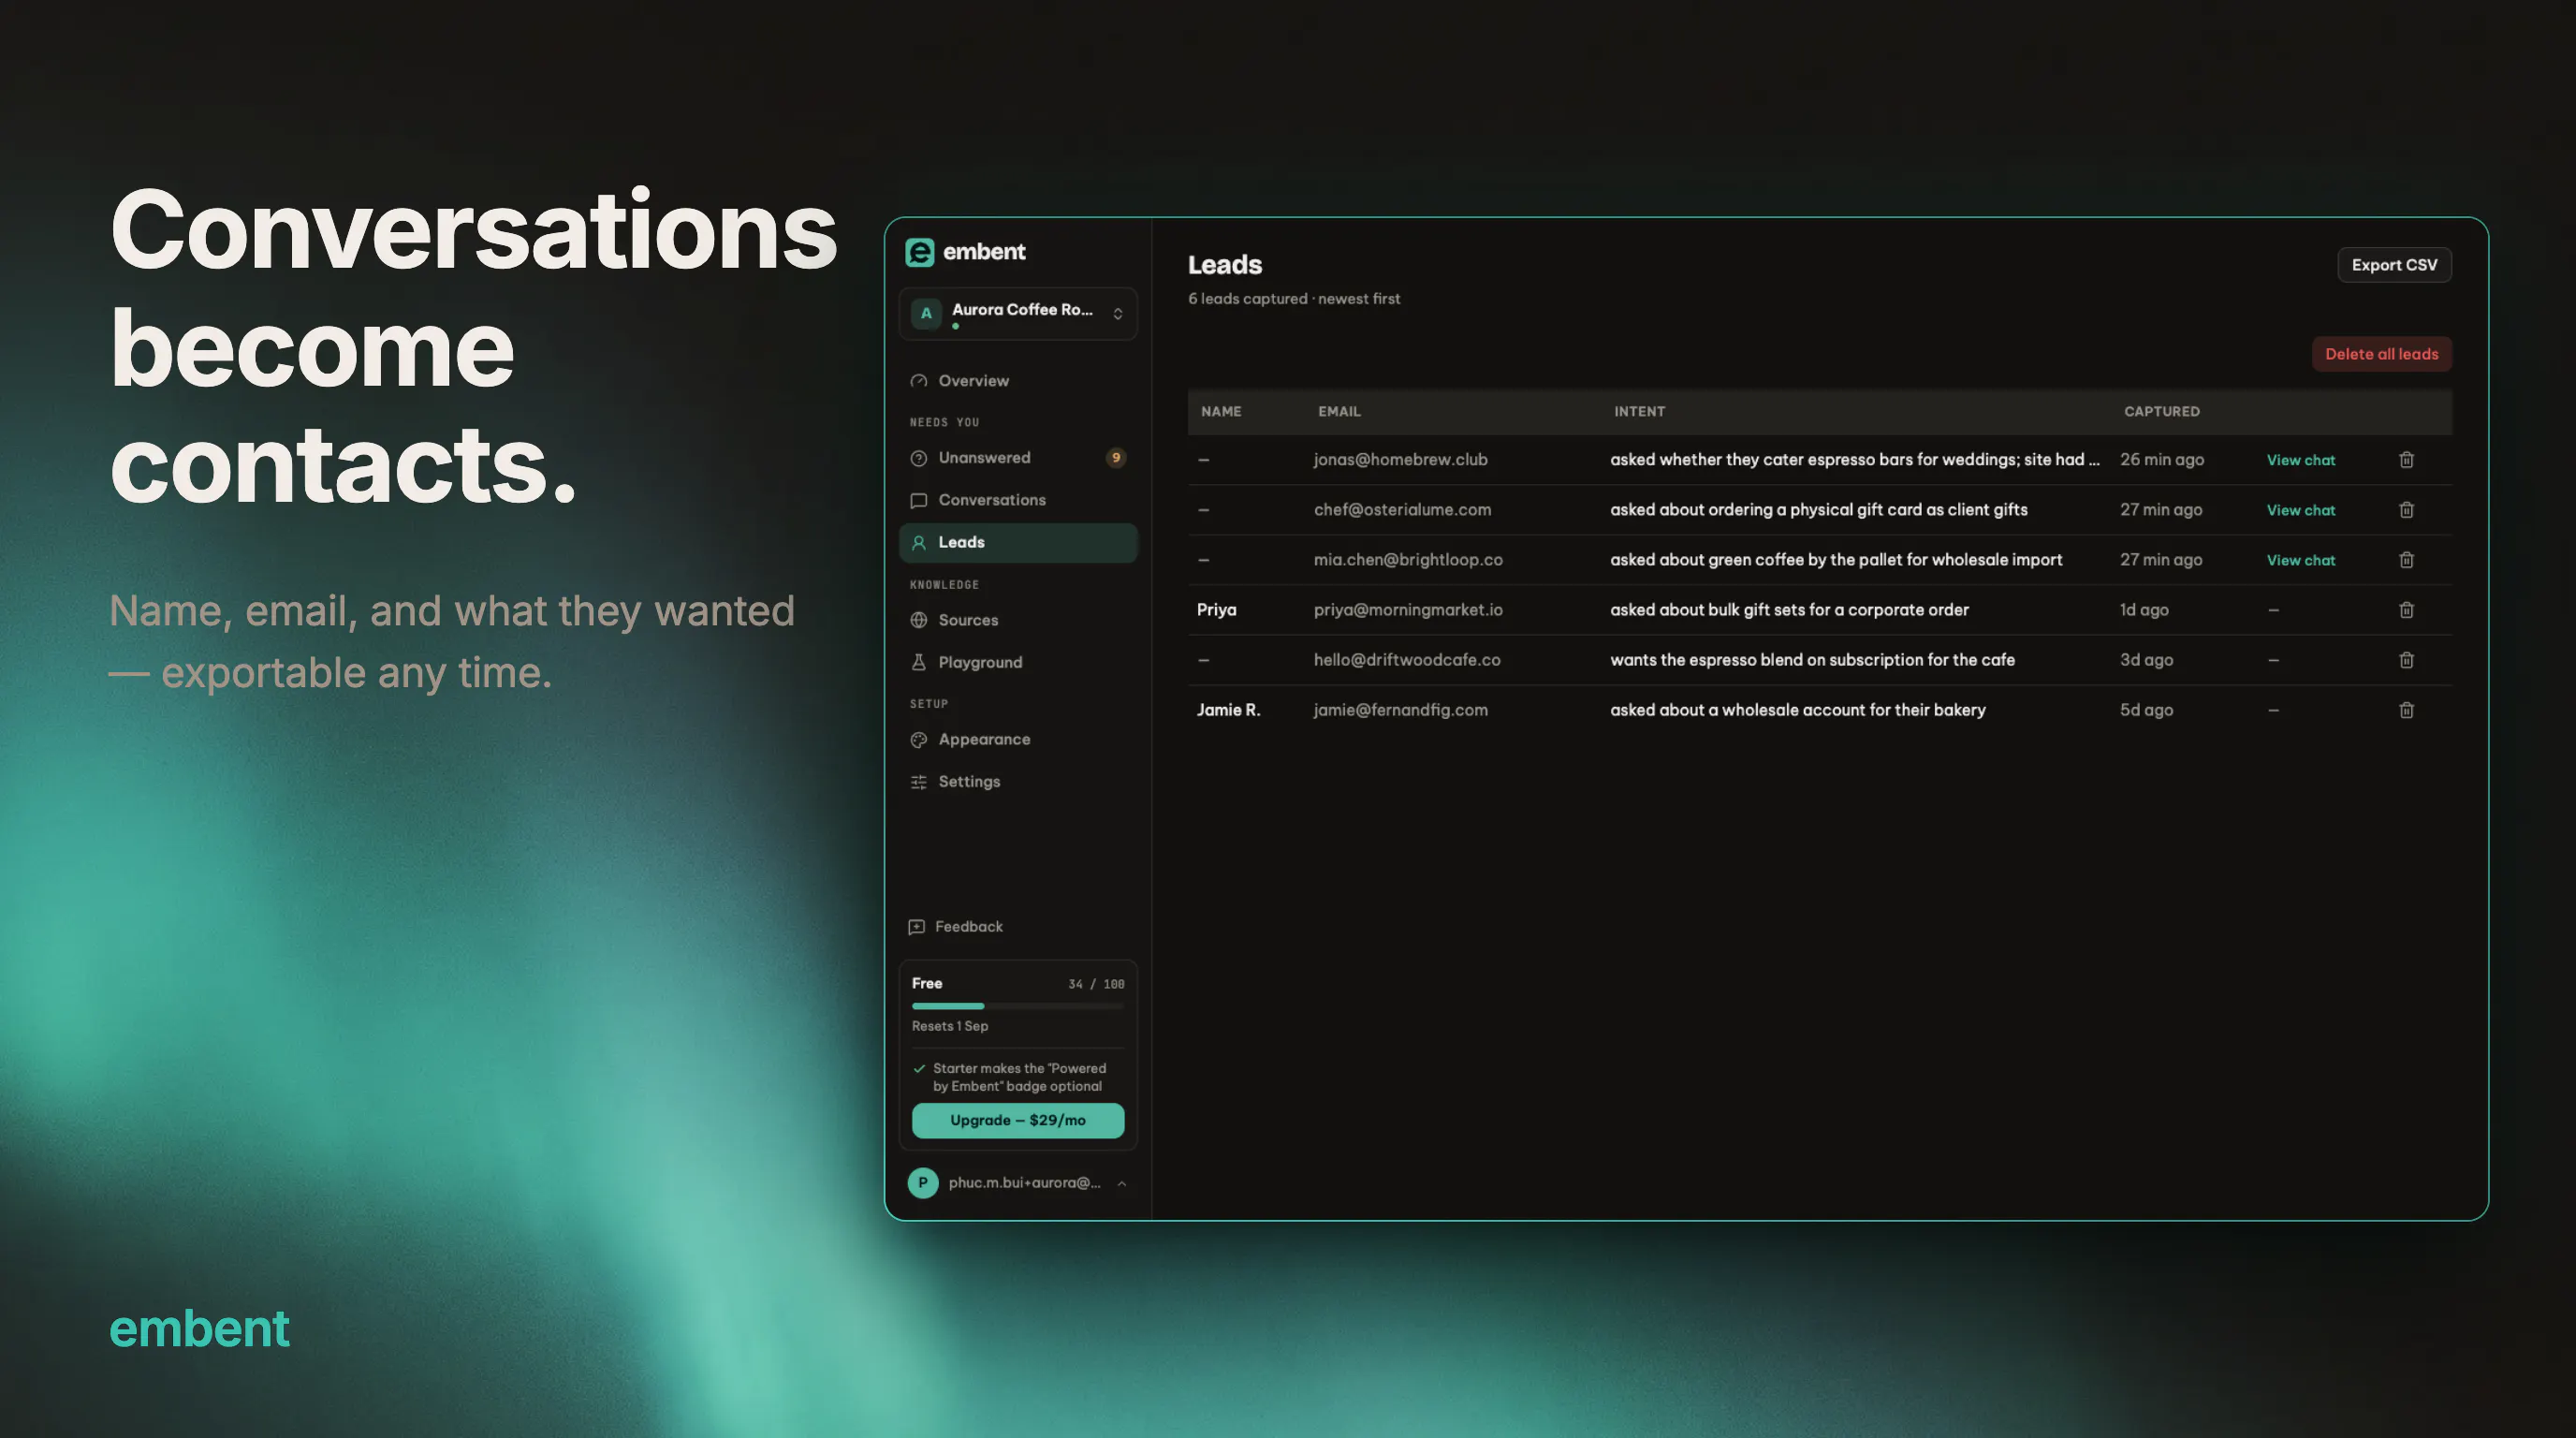Click intent about espresso blend subscription
Image resolution: width=2576 pixels, height=1438 pixels.
[1812, 660]
